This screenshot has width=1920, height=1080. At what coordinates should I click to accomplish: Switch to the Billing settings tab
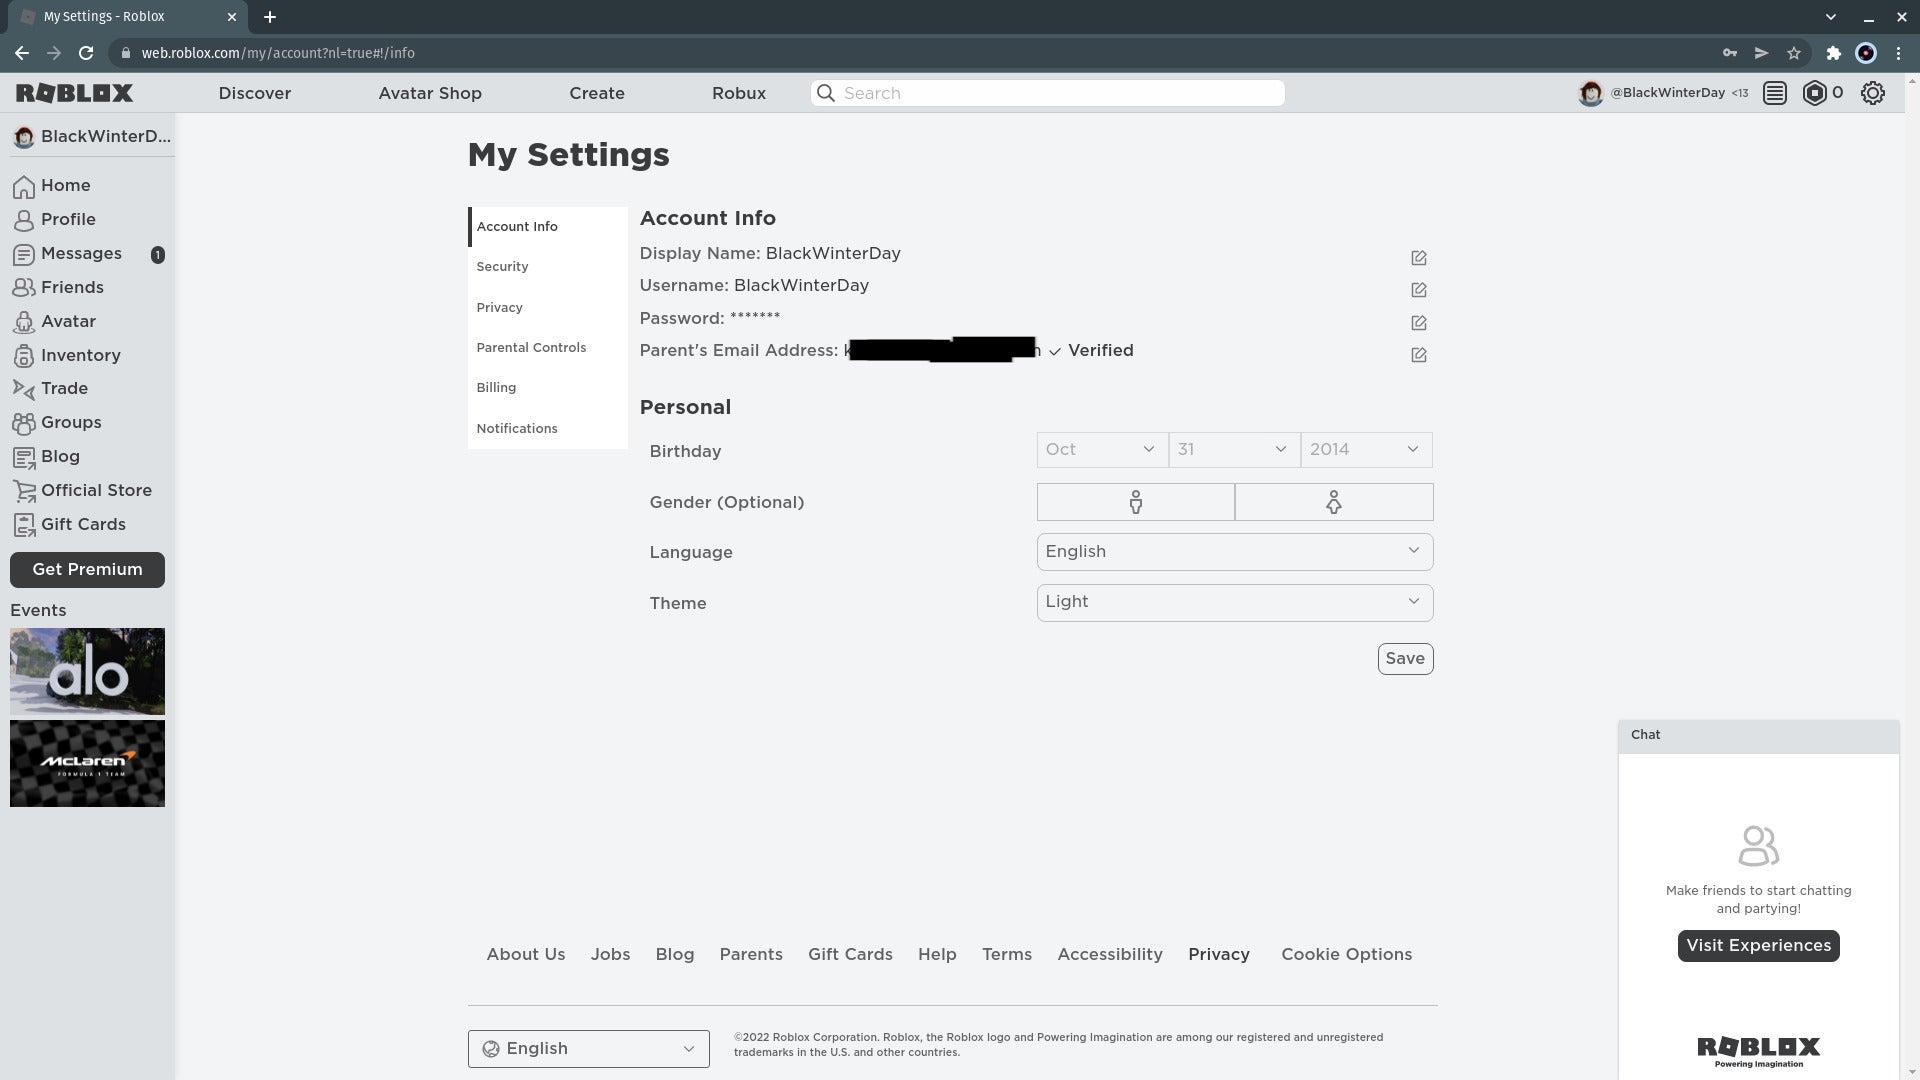(x=548, y=388)
